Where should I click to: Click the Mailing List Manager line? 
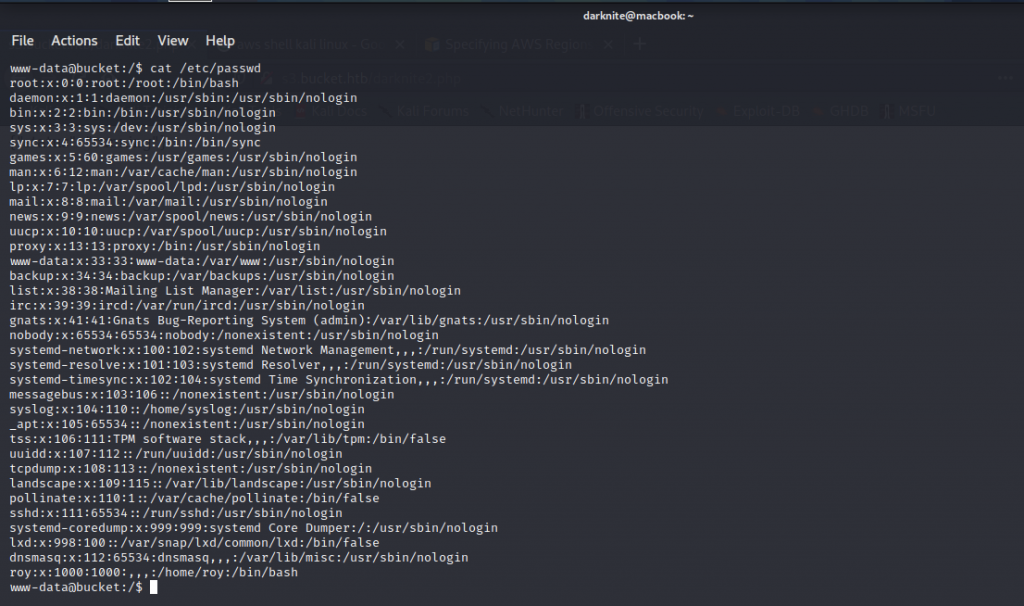coord(235,290)
